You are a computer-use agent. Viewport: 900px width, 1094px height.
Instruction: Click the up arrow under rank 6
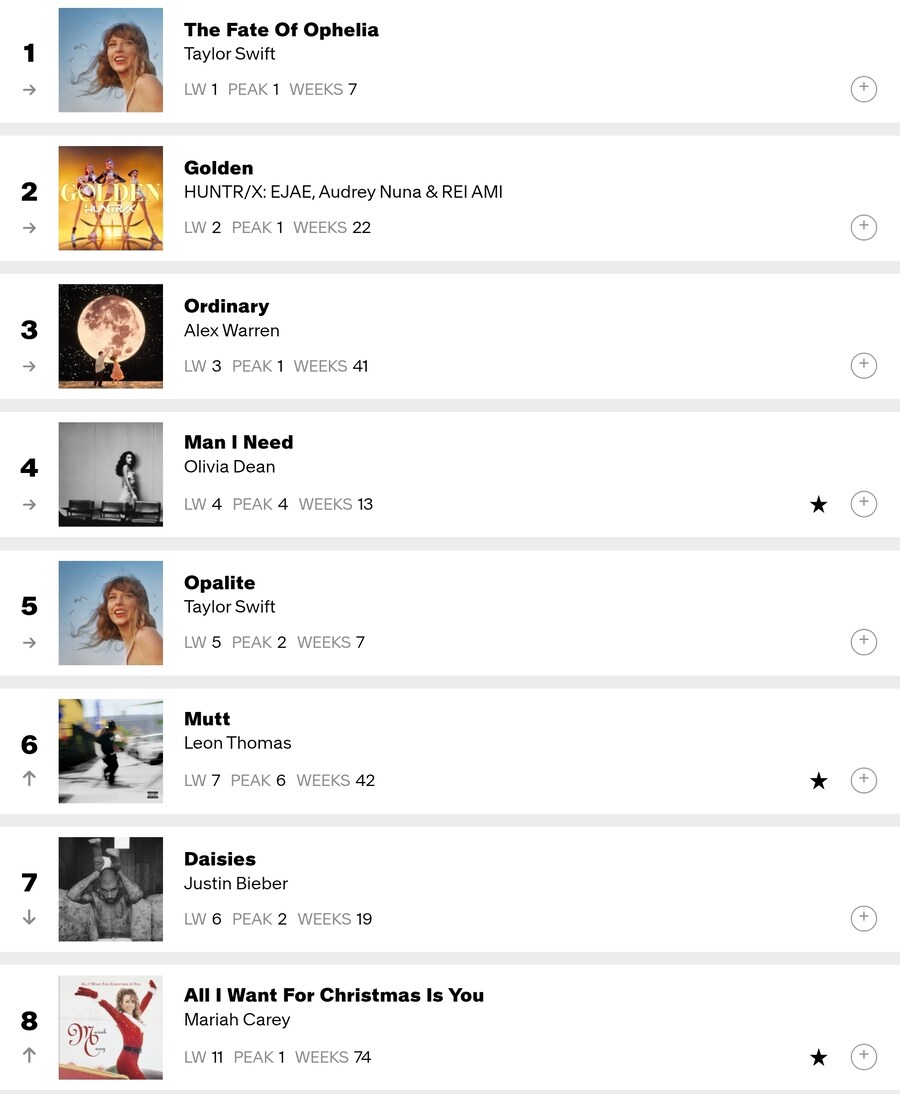[x=29, y=778]
